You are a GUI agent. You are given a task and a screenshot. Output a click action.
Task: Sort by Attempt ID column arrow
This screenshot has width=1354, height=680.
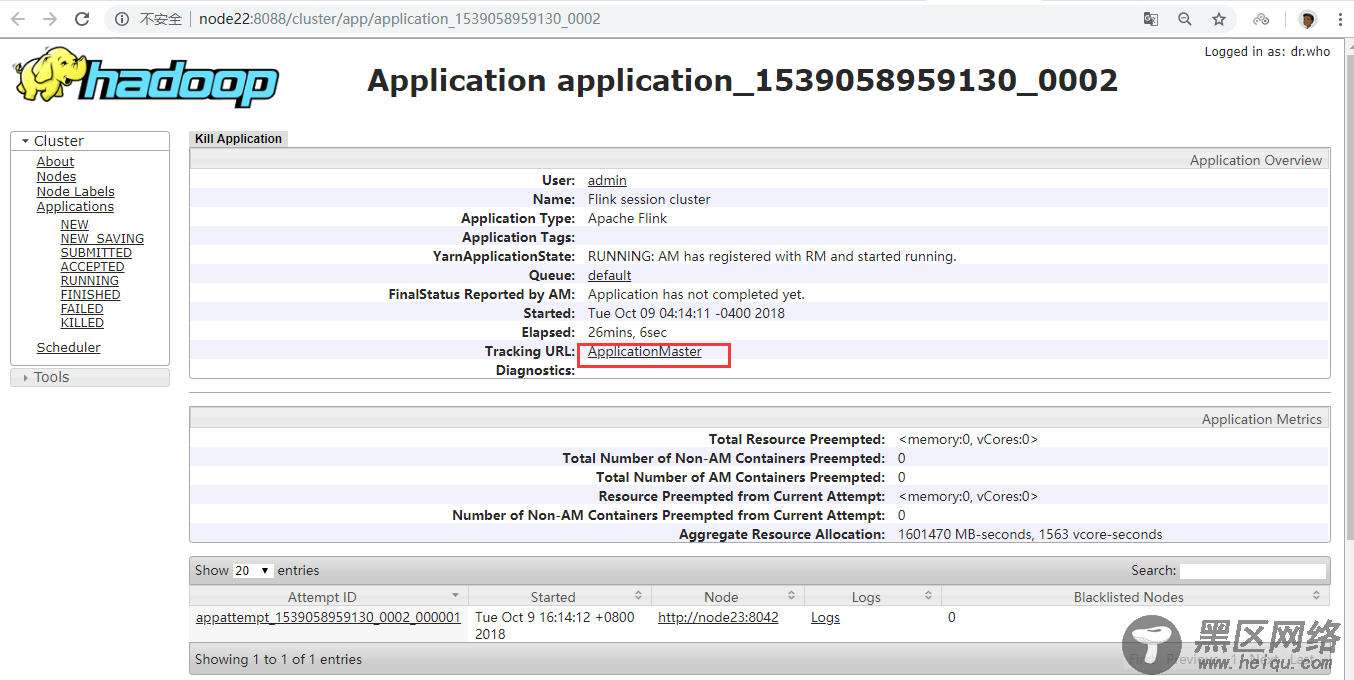[455, 596]
